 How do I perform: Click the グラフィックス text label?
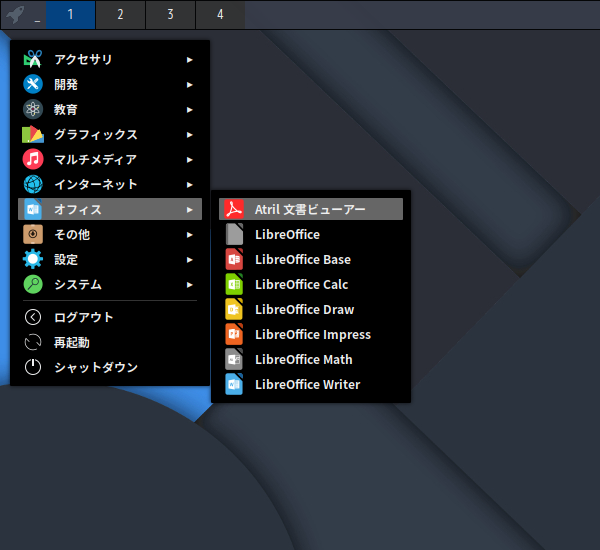pyautogui.click(x=96, y=134)
